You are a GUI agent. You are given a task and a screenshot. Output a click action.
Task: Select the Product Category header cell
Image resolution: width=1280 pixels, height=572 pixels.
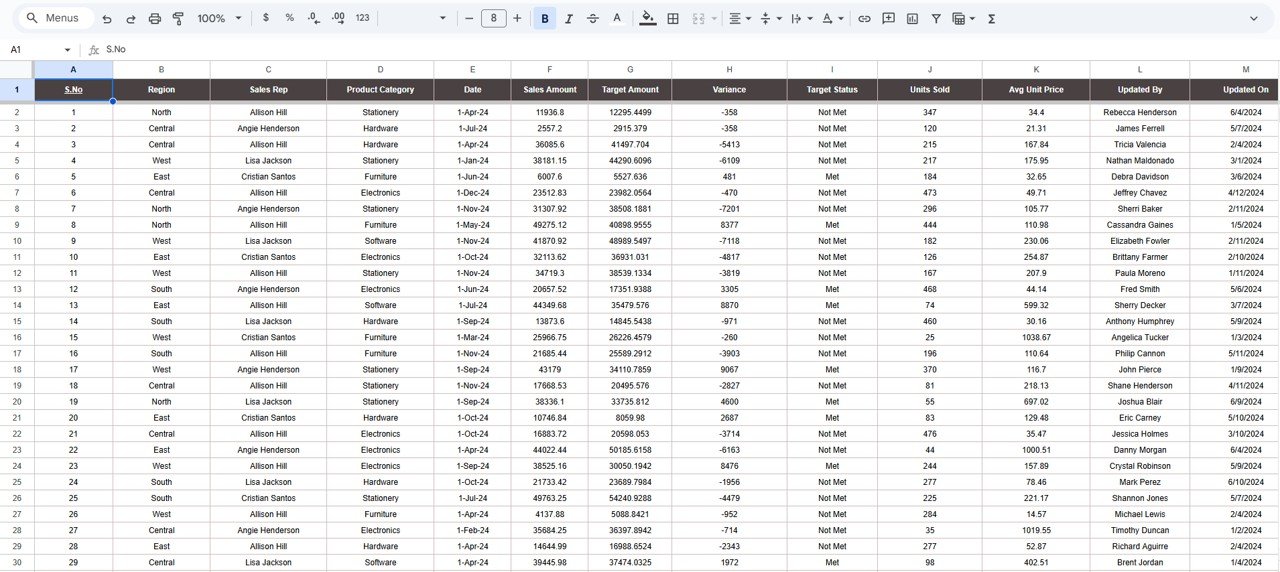[x=380, y=90]
